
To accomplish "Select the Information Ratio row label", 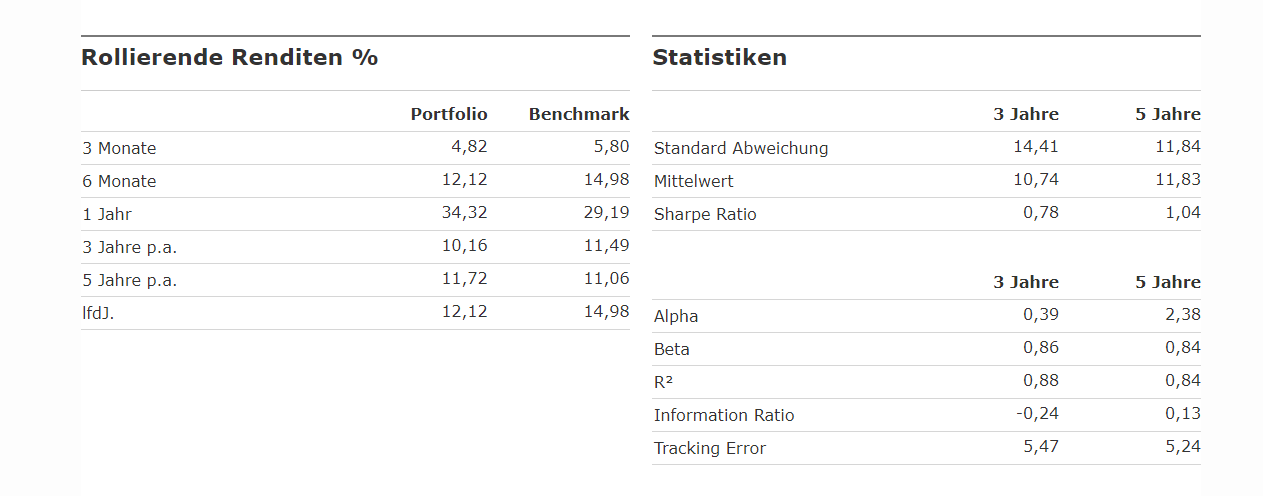I will click(724, 415).
